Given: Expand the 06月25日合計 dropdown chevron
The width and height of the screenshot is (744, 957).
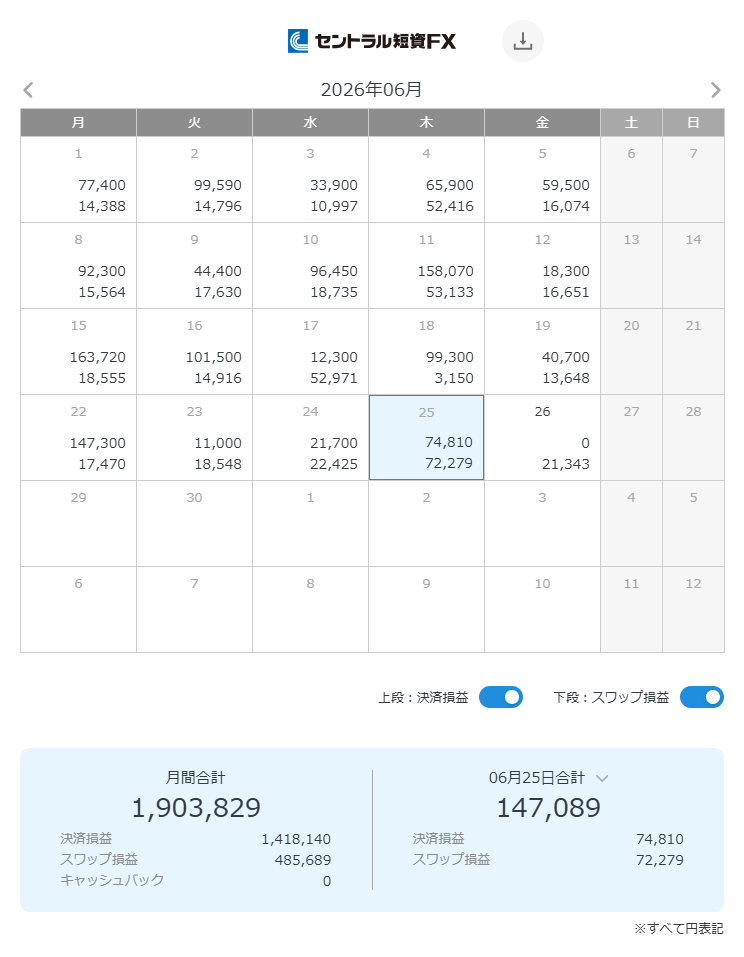Looking at the screenshot, I should [x=602, y=778].
